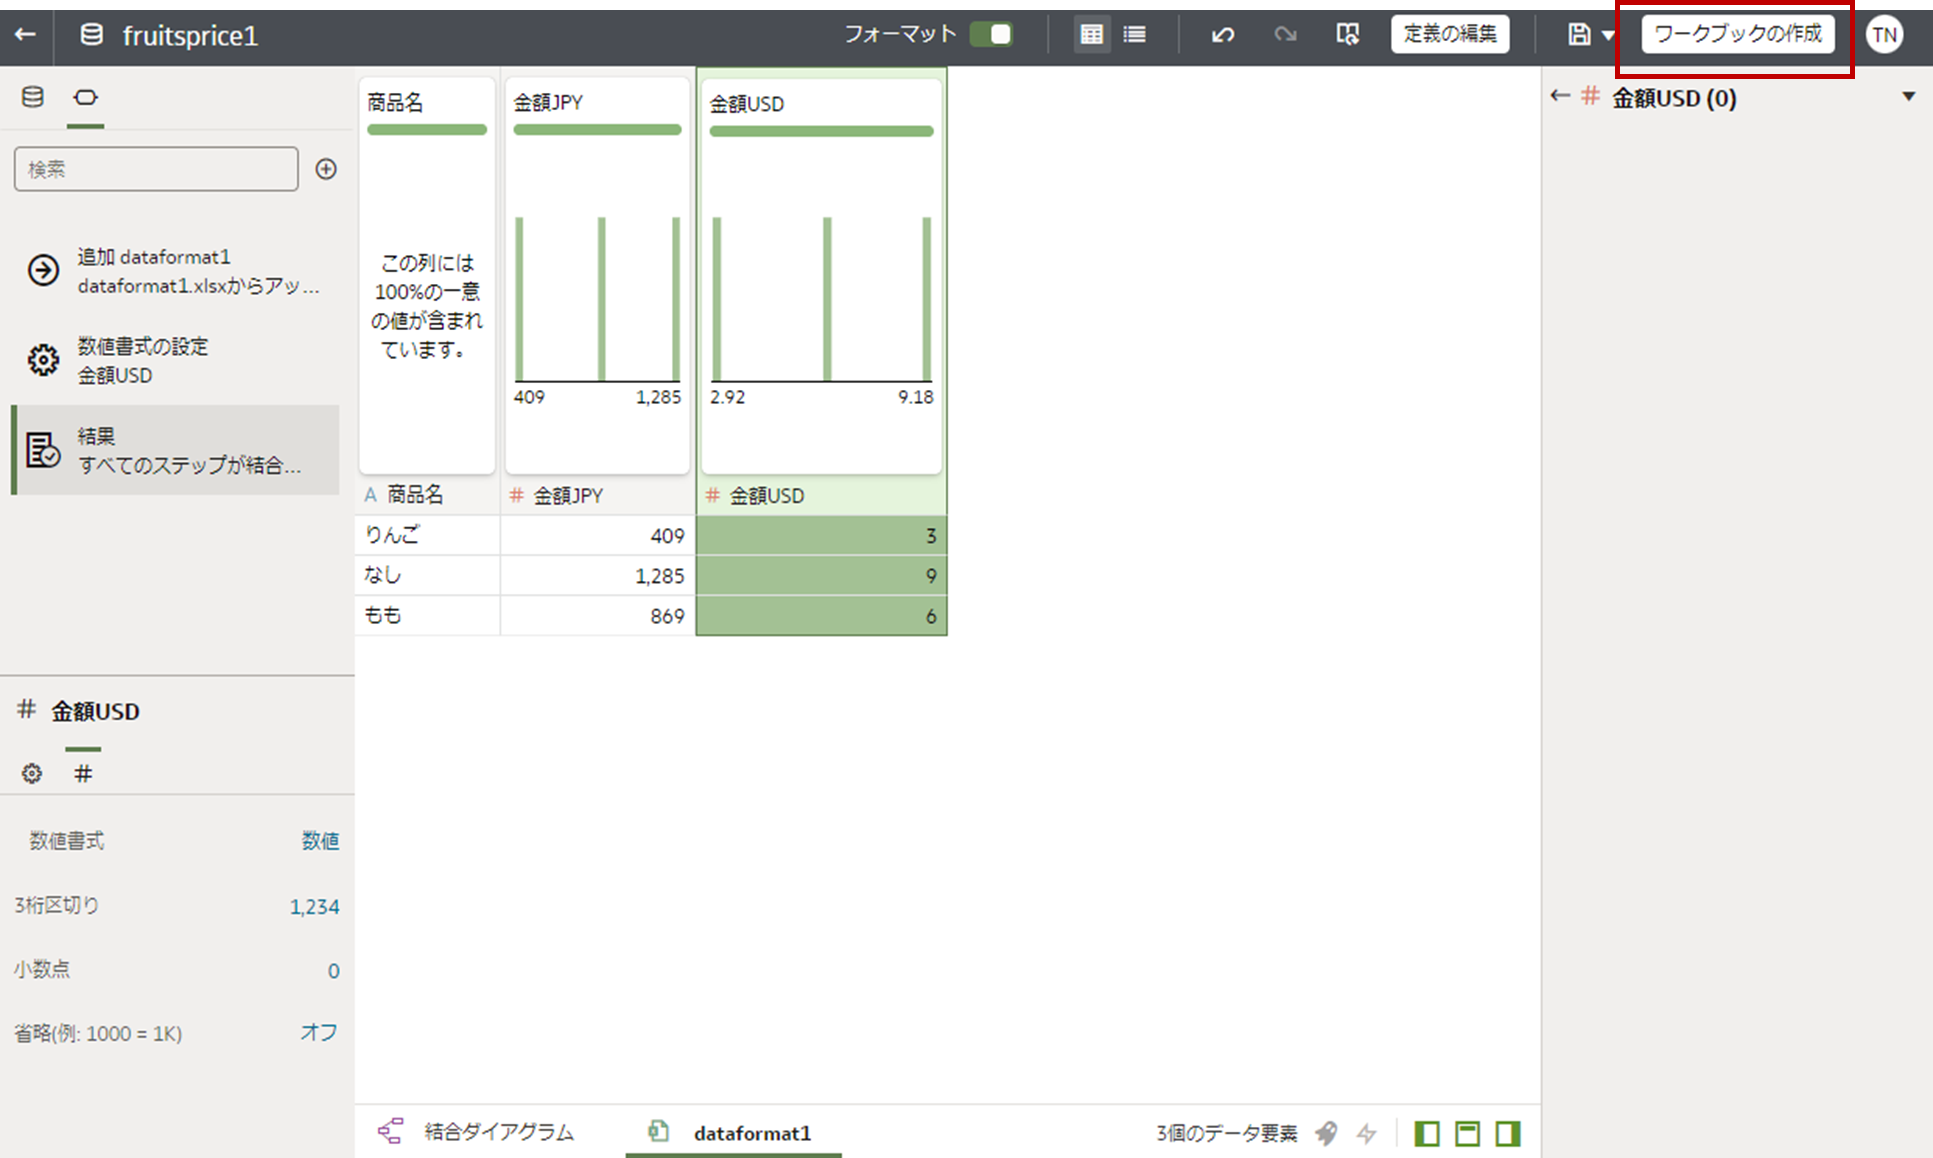The width and height of the screenshot is (1933, 1158).
Task: Click the add step plus icon
Action: pos(326,169)
